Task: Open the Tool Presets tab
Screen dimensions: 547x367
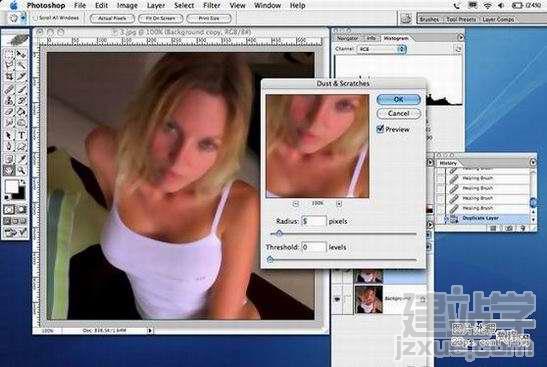Action: [461, 19]
